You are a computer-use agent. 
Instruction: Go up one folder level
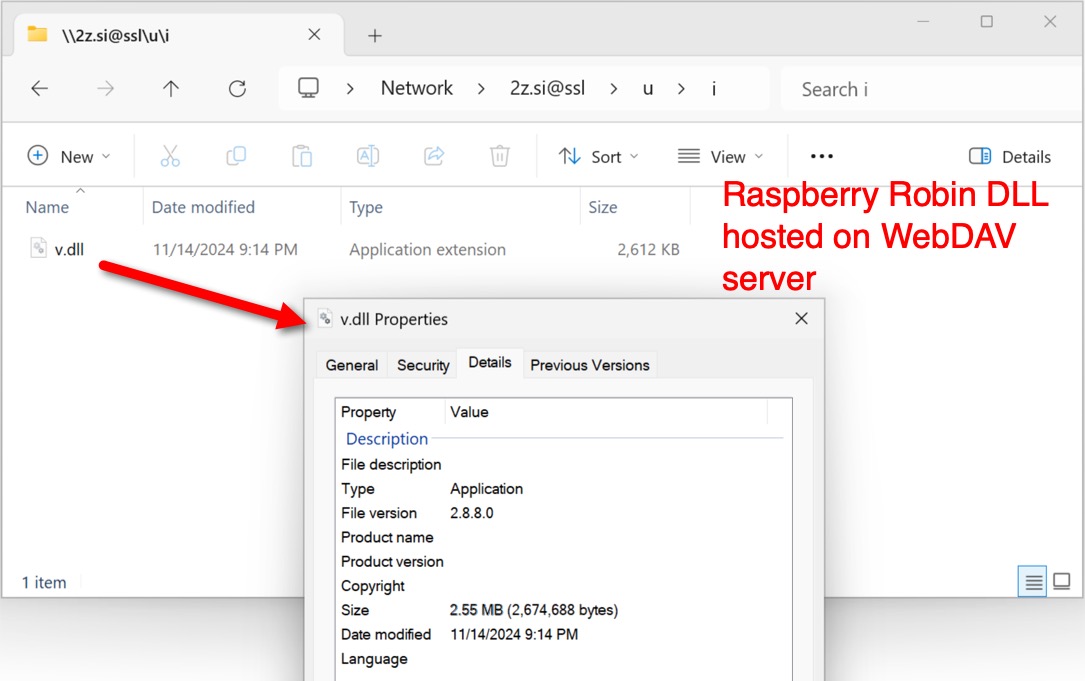pyautogui.click(x=171, y=89)
